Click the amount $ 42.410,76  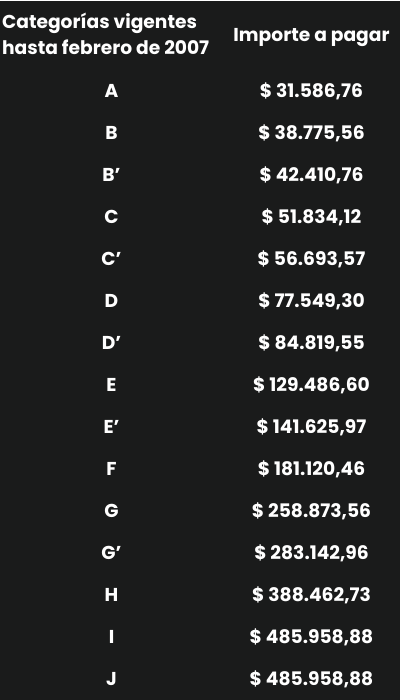click(311, 175)
